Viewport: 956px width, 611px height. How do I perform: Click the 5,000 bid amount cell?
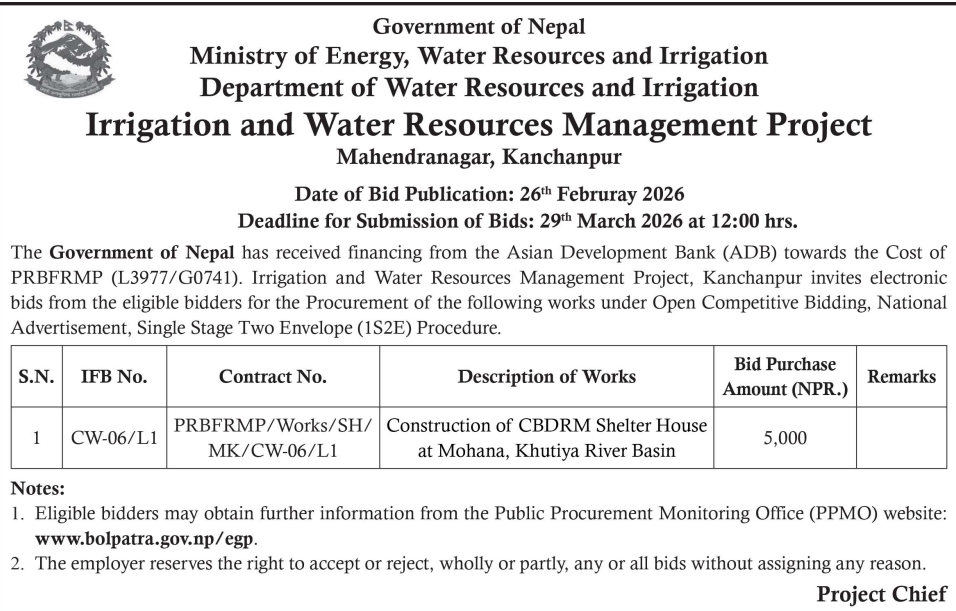point(785,438)
